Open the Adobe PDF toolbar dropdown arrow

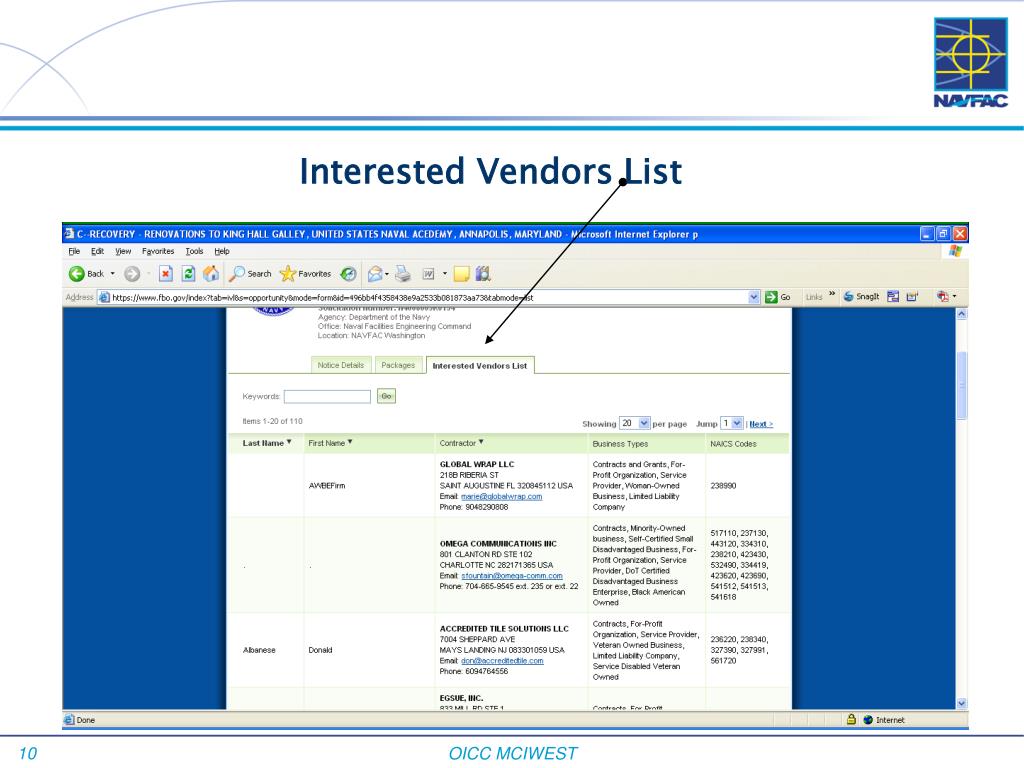955,296
